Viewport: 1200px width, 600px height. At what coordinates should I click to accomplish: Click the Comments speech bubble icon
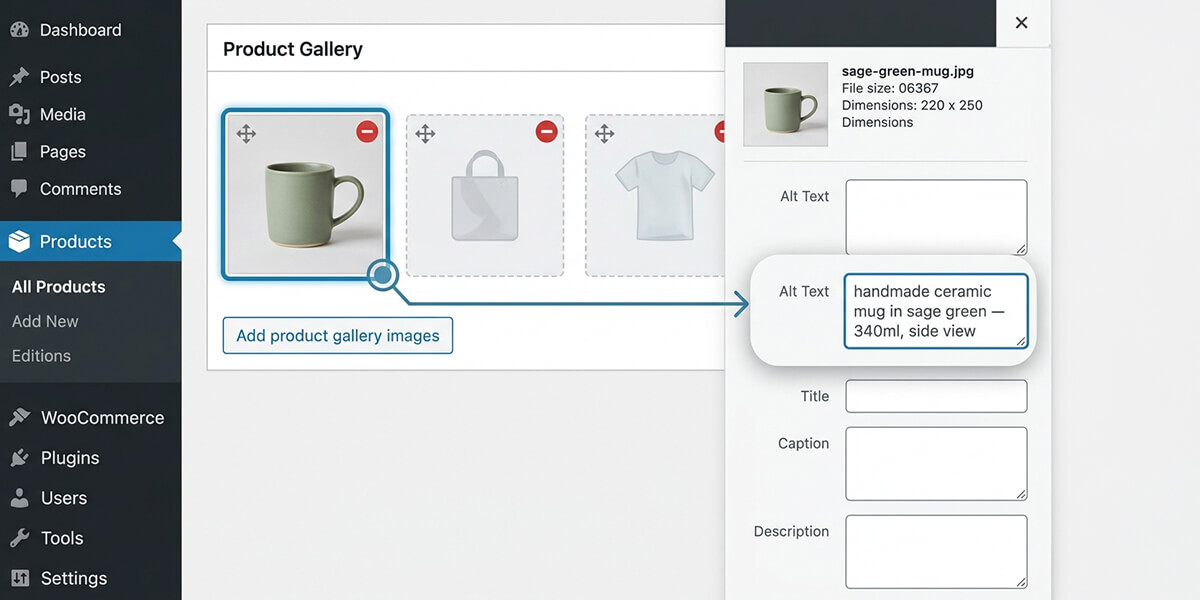tap(19, 189)
